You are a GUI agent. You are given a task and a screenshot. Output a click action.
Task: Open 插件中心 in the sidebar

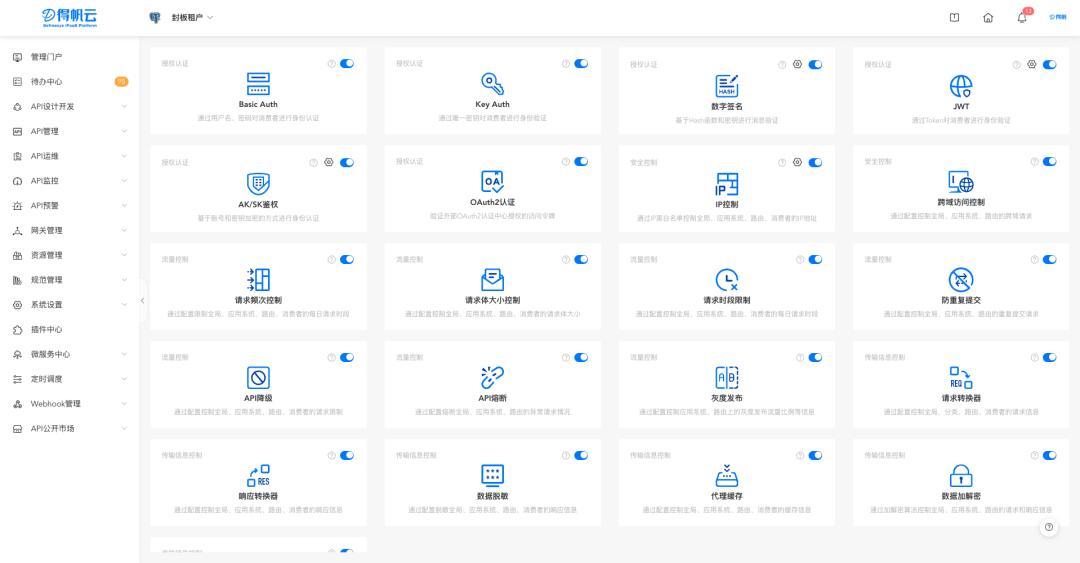(x=46, y=329)
